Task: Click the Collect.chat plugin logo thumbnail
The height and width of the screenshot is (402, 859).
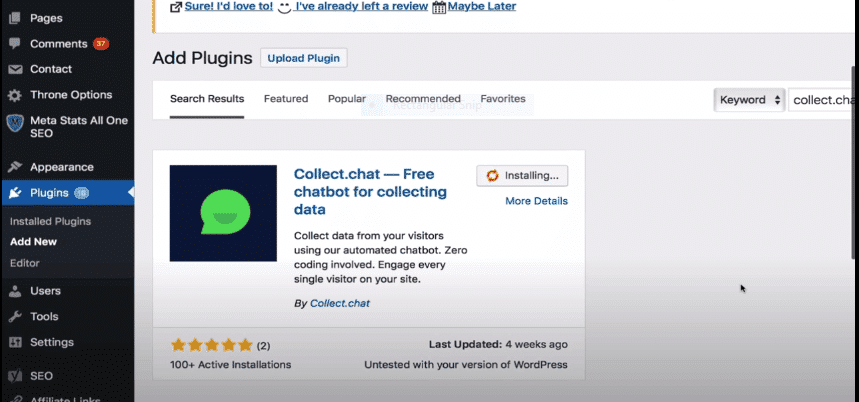Action: tap(223, 213)
